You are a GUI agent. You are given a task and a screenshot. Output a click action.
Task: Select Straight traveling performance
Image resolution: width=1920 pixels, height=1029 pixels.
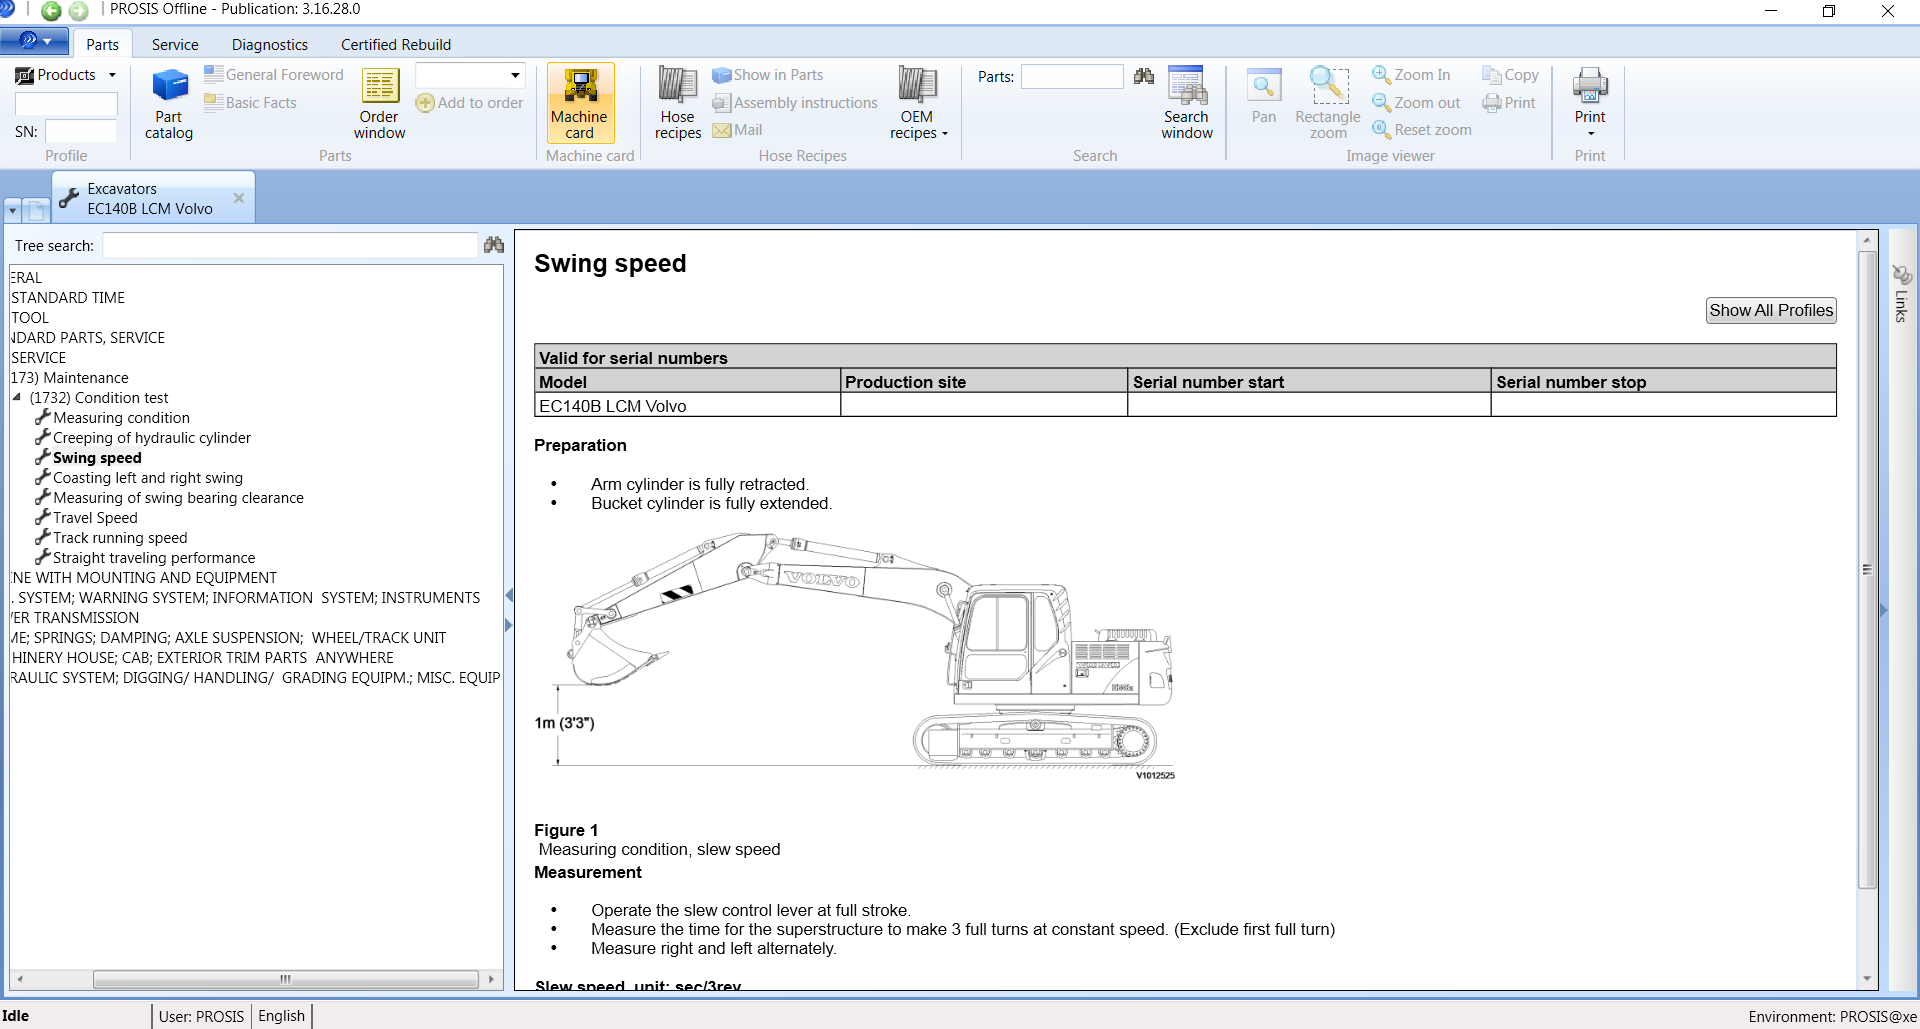(154, 557)
